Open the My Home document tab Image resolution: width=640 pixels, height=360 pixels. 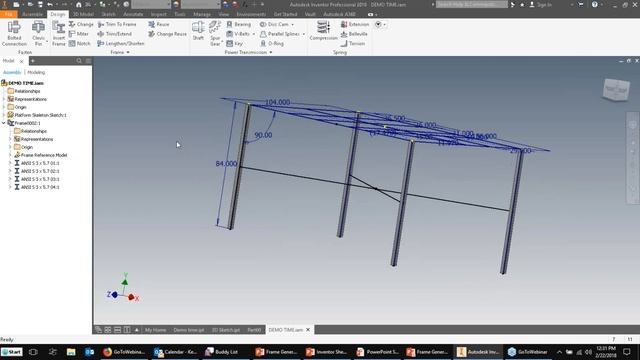[156, 330]
